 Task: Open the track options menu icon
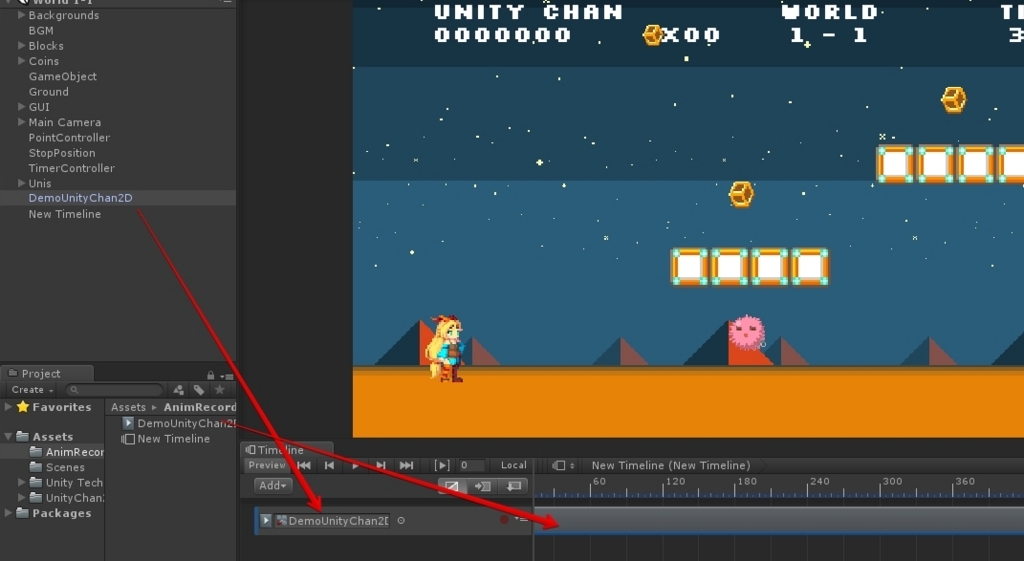(521, 519)
